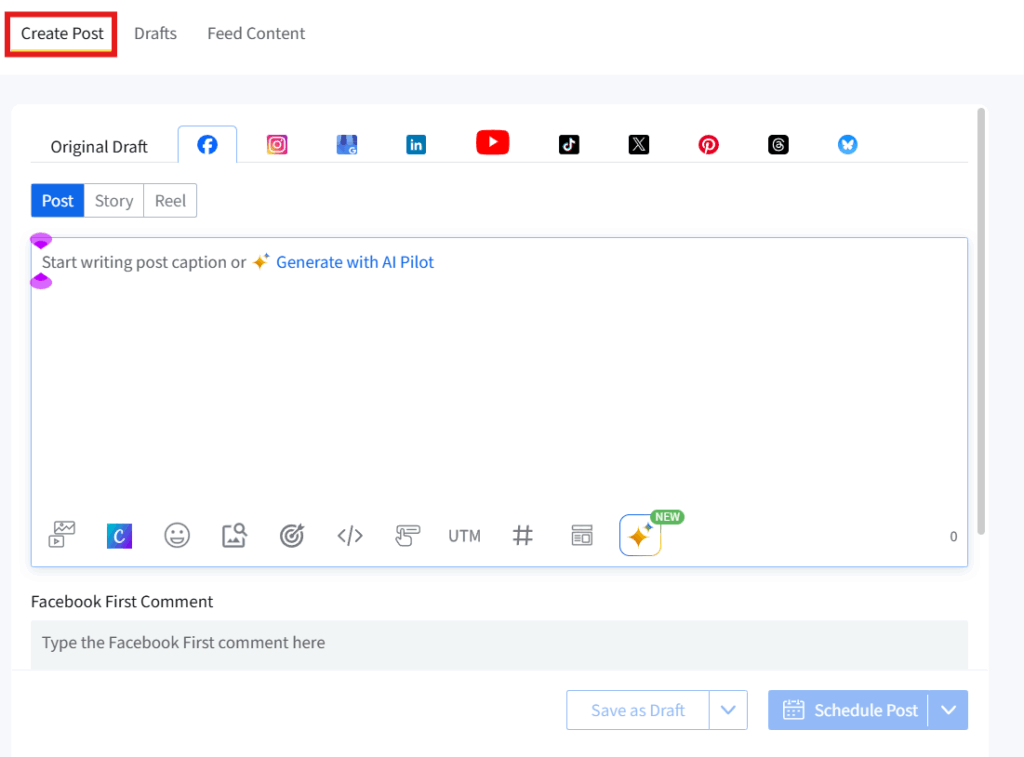
Task: Open the code snippet tool
Action: (x=349, y=535)
